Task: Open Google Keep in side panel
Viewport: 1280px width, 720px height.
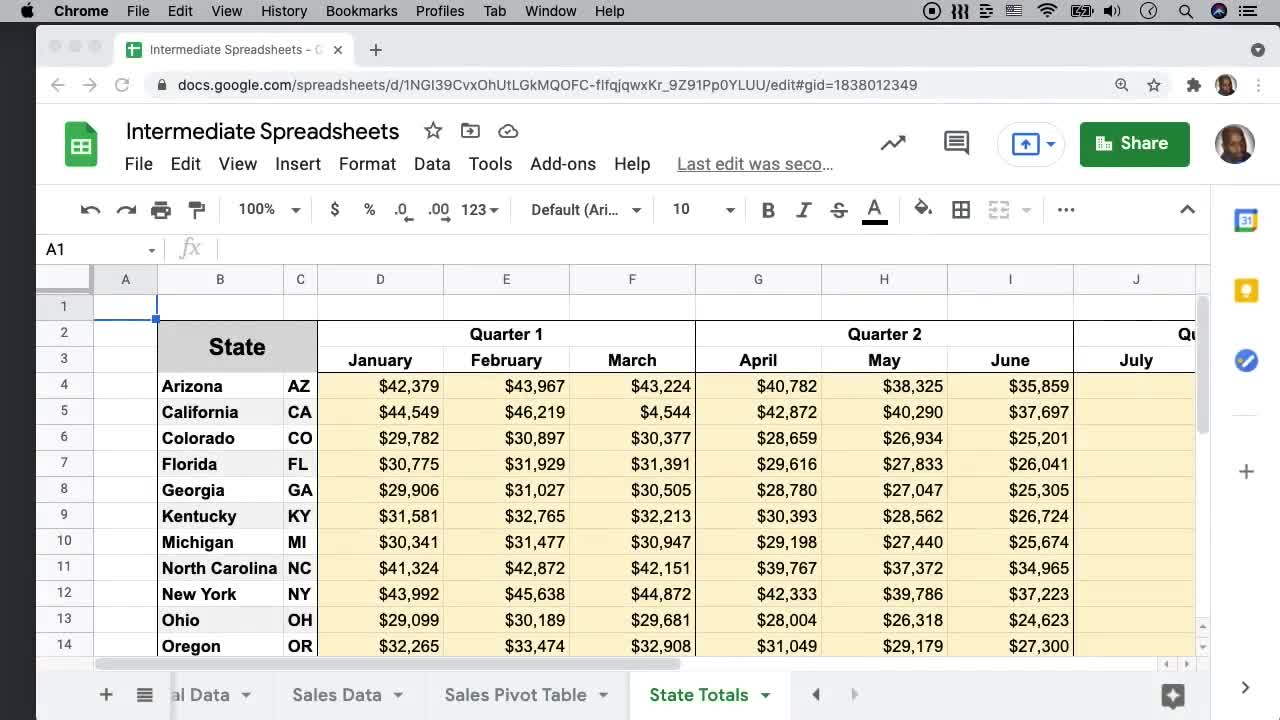Action: pos(1245,290)
